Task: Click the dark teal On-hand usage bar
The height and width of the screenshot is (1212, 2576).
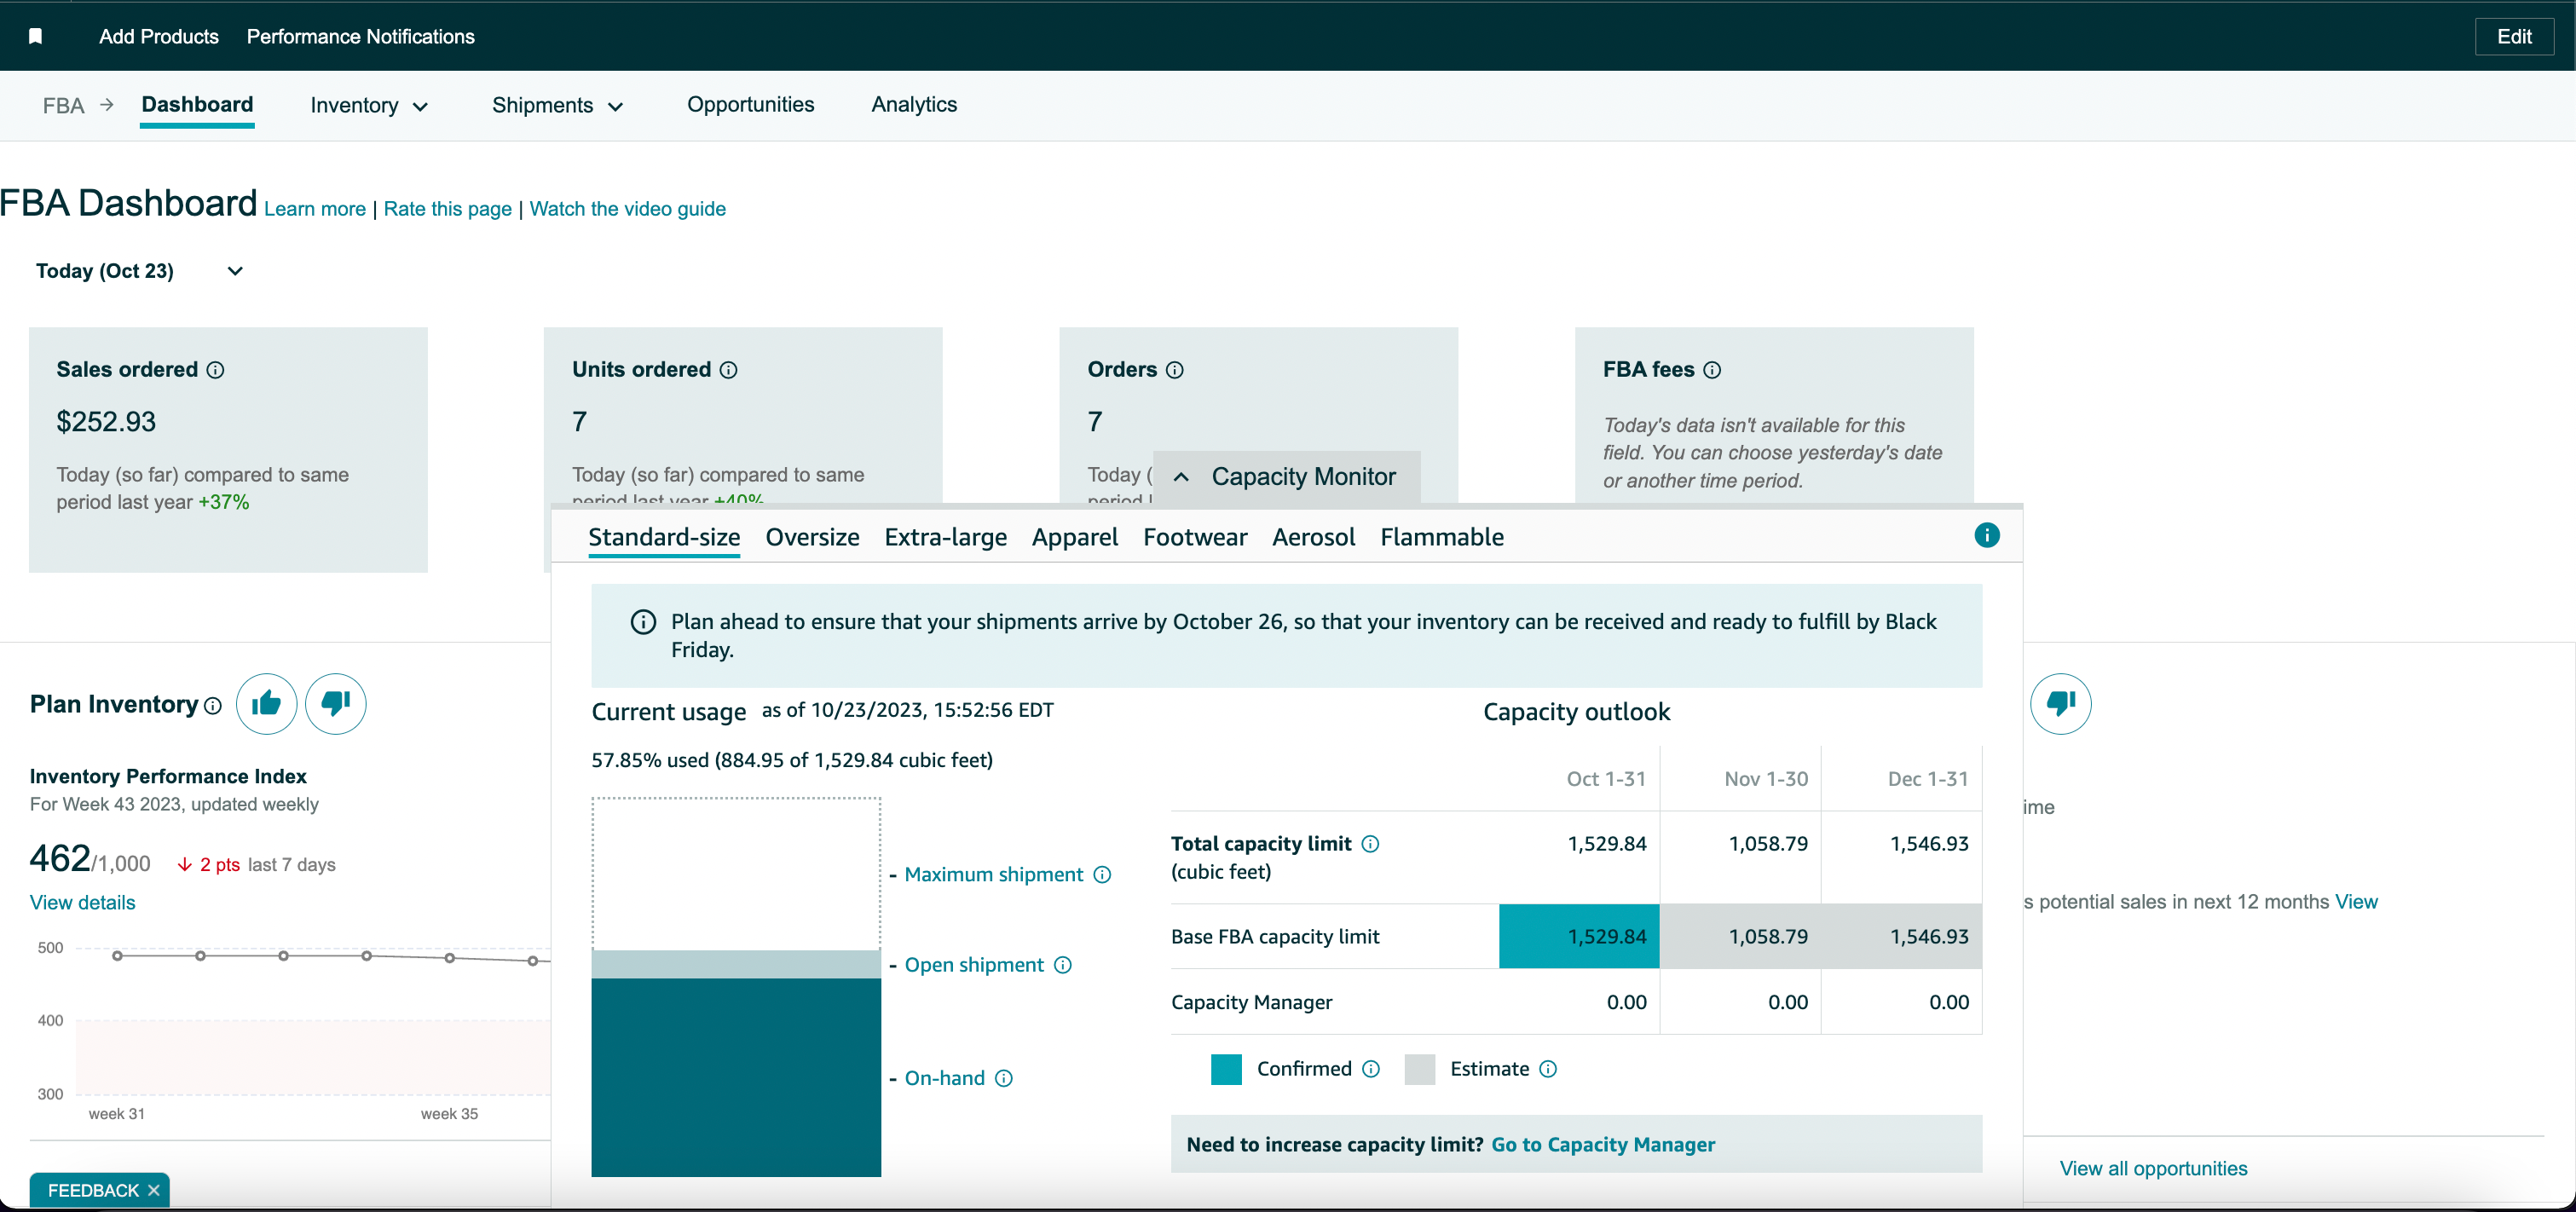Action: (736, 1077)
